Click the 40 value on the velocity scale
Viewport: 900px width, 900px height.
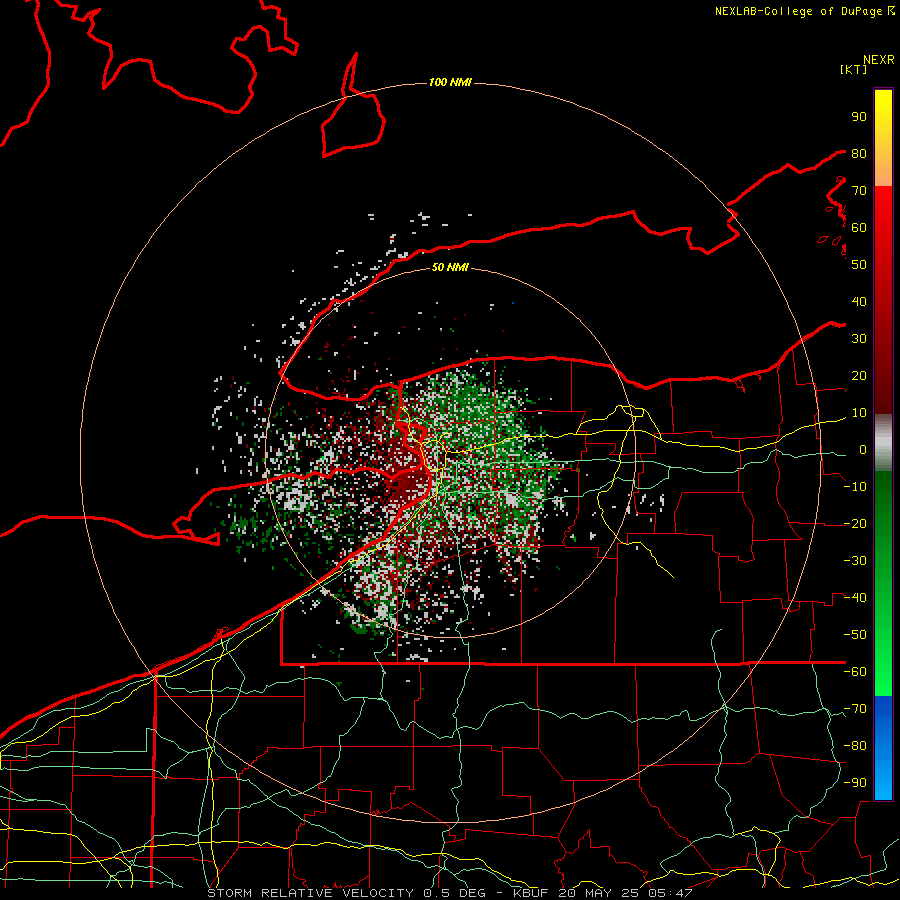859,302
